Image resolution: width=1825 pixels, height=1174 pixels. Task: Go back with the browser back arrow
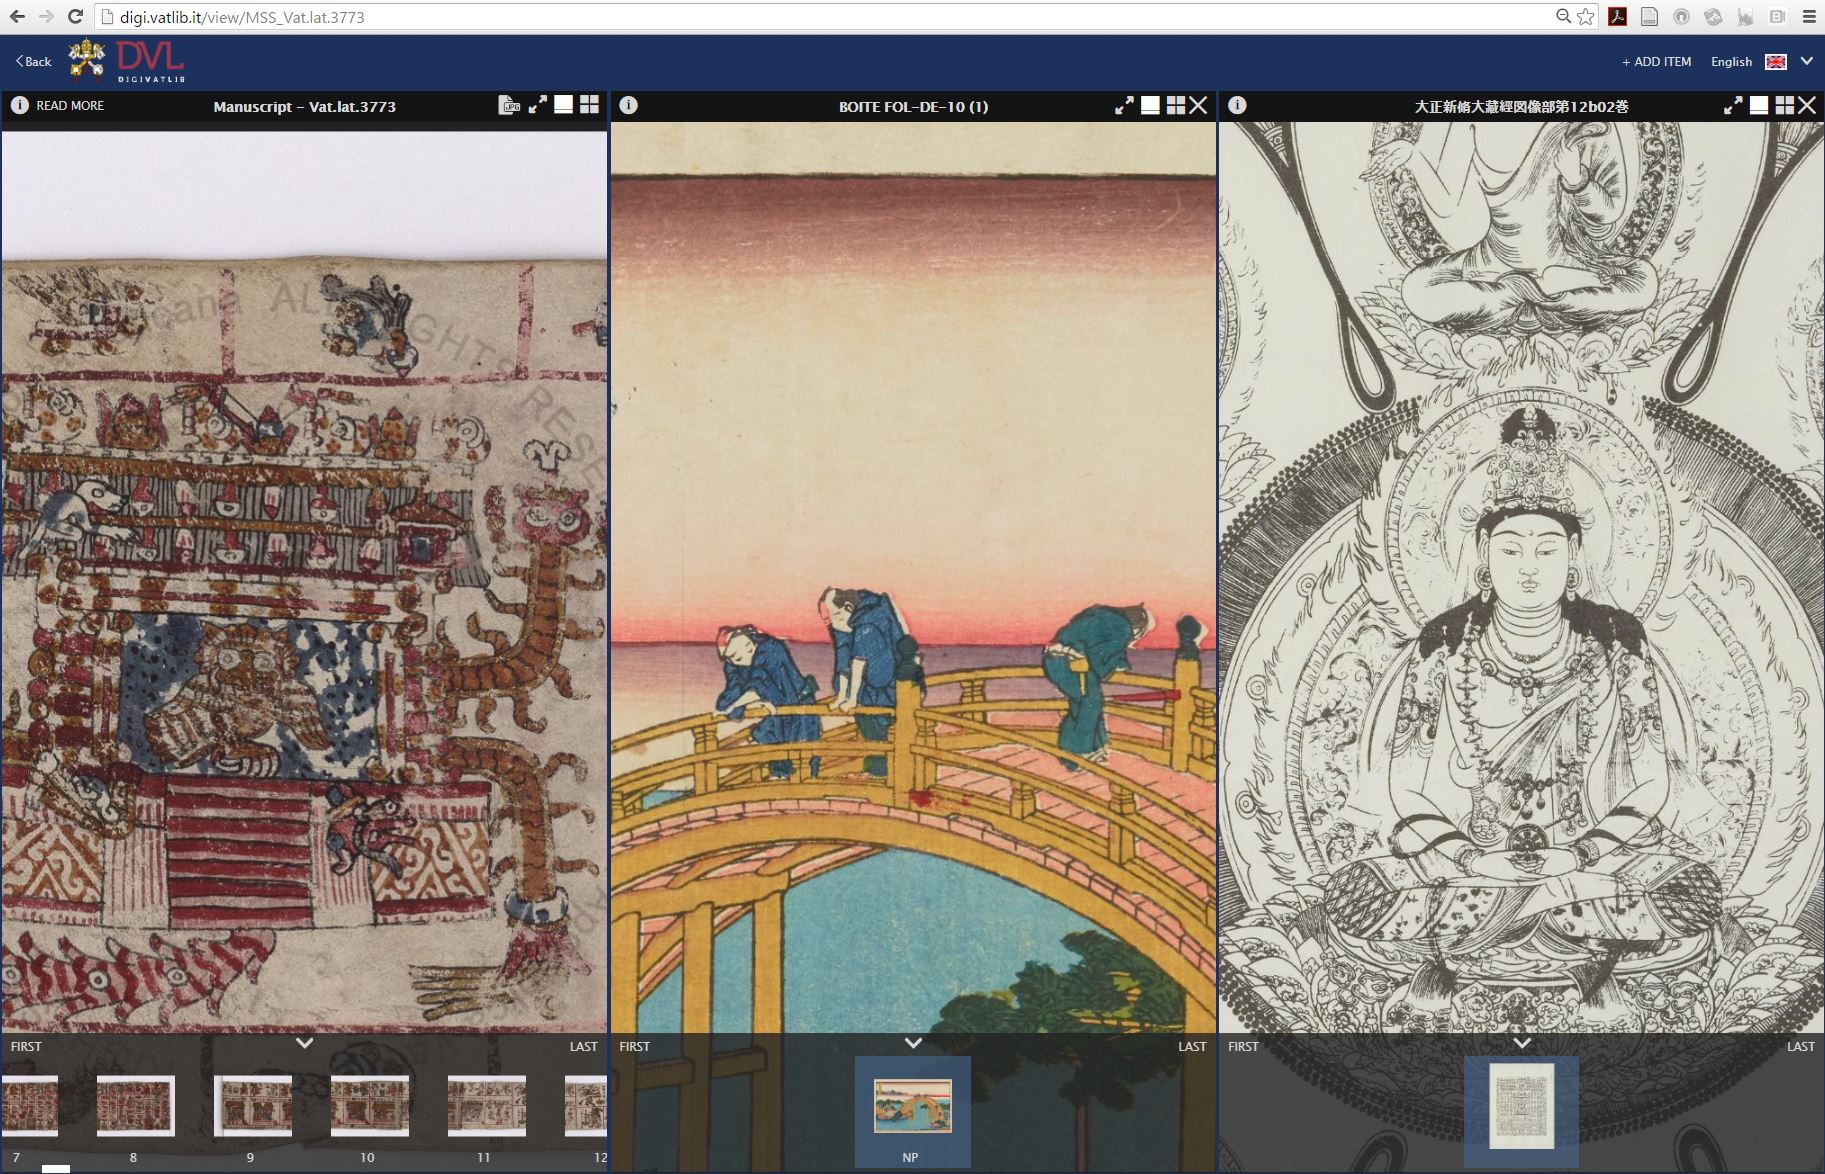pyautogui.click(x=17, y=16)
